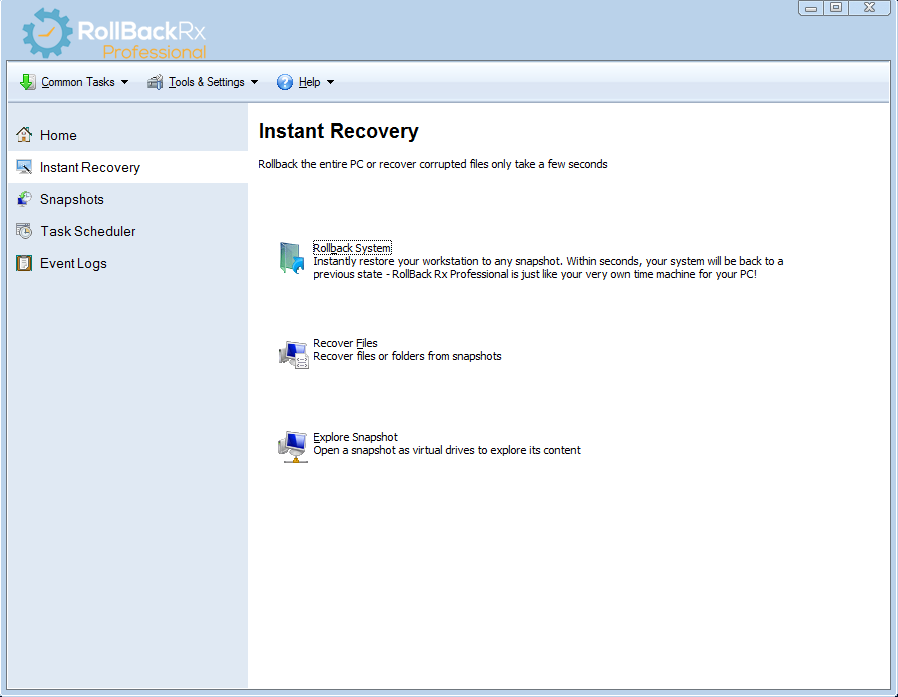Click the Tools & Settings toolbar icon
Viewport: 898px width, 697px height.
pyautogui.click(x=154, y=82)
